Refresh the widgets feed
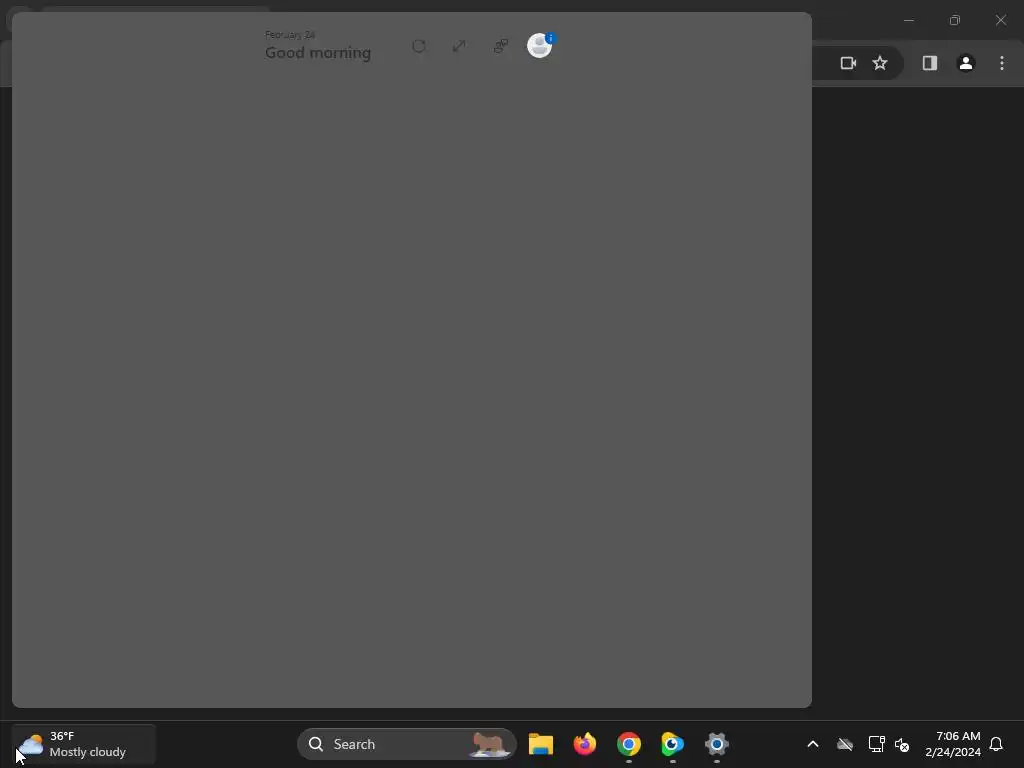Image resolution: width=1024 pixels, height=768 pixels. pyautogui.click(x=419, y=46)
